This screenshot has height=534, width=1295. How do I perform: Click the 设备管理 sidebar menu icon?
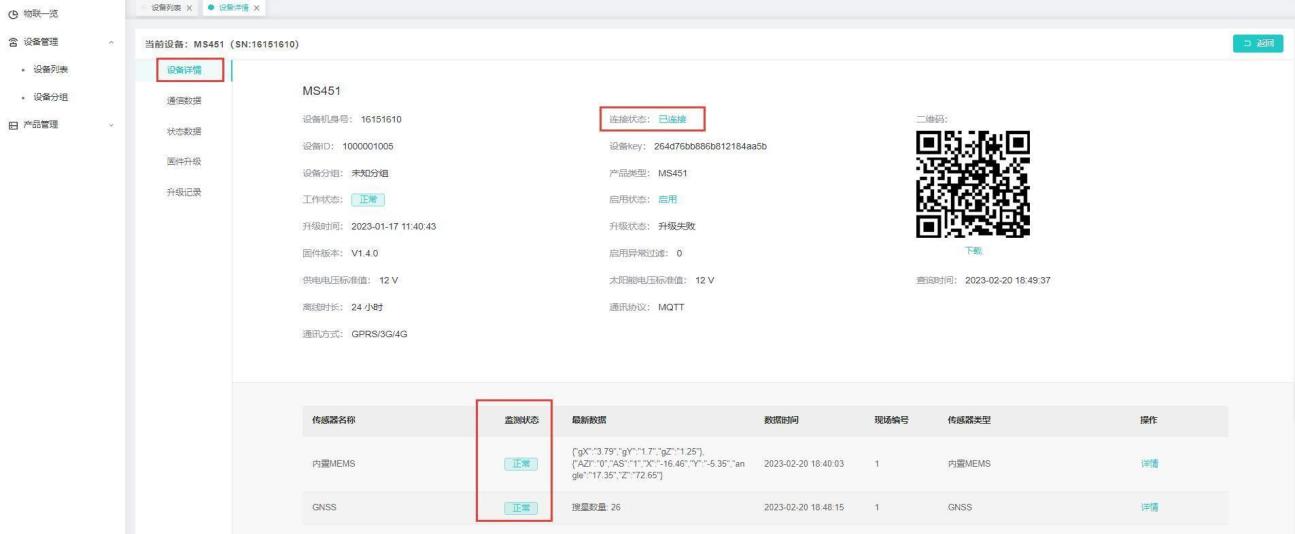[x=13, y=42]
